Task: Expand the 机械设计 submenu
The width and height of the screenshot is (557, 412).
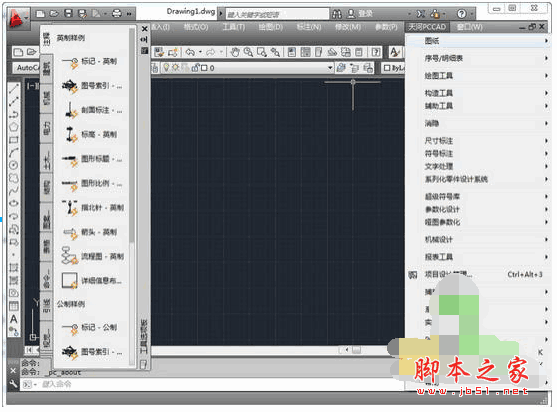Action: click(x=478, y=240)
